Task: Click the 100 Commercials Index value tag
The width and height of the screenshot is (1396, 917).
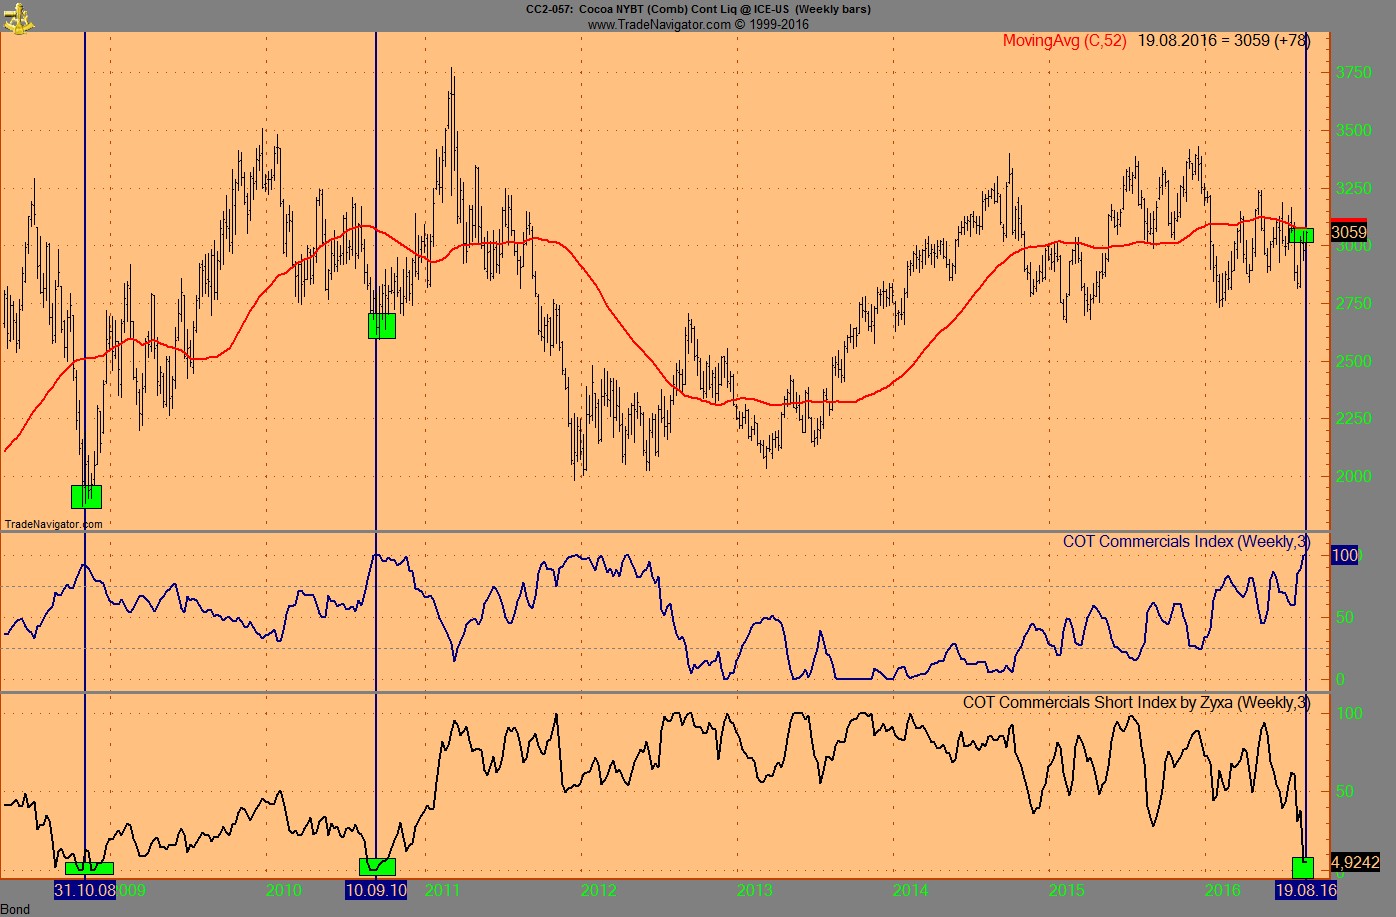Action: 1344,555
